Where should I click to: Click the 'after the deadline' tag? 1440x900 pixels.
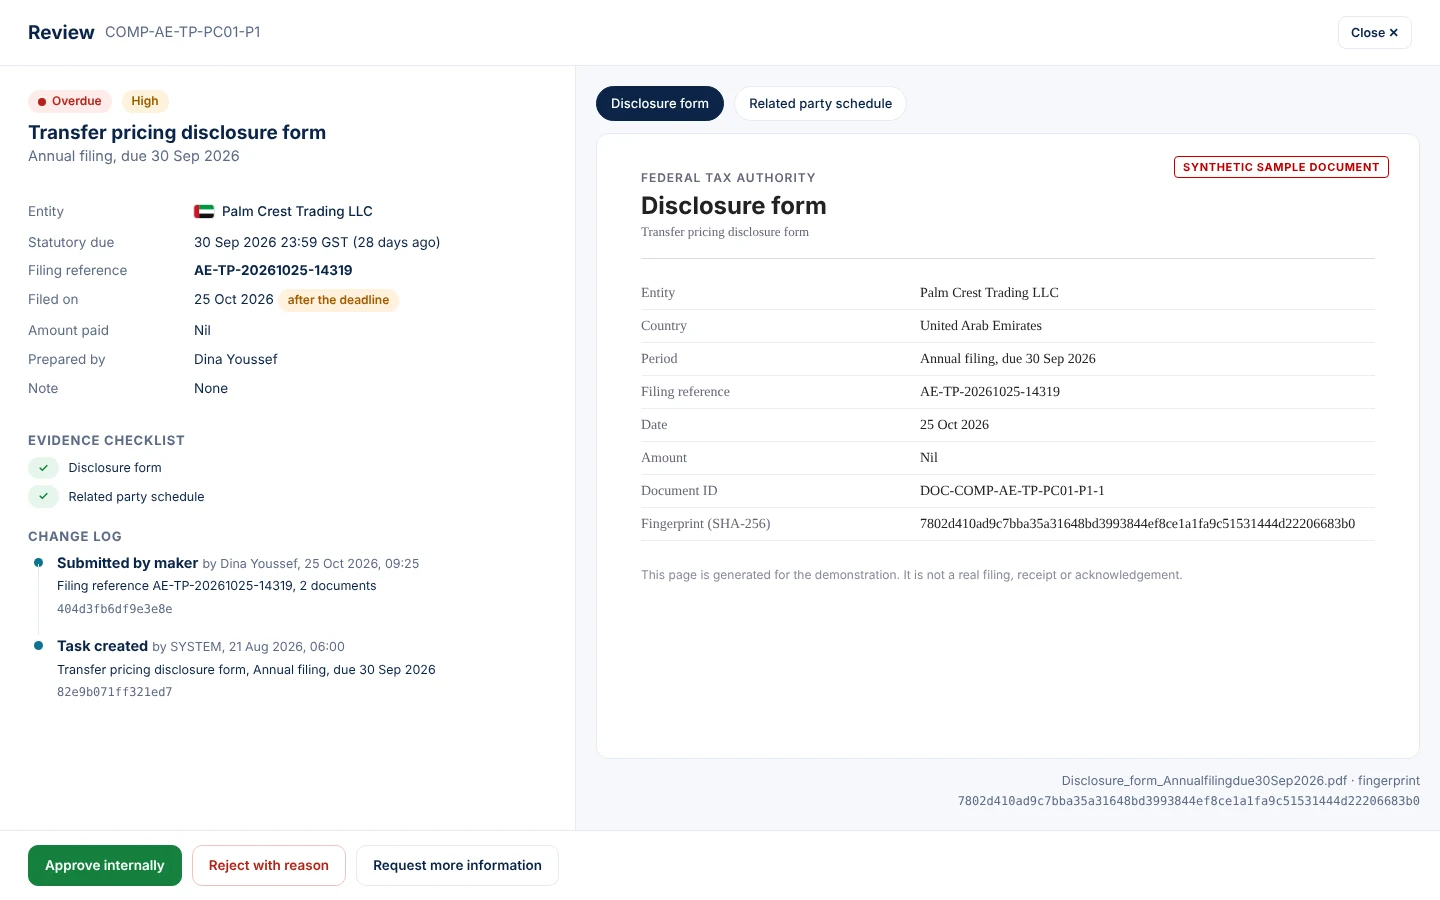(338, 300)
